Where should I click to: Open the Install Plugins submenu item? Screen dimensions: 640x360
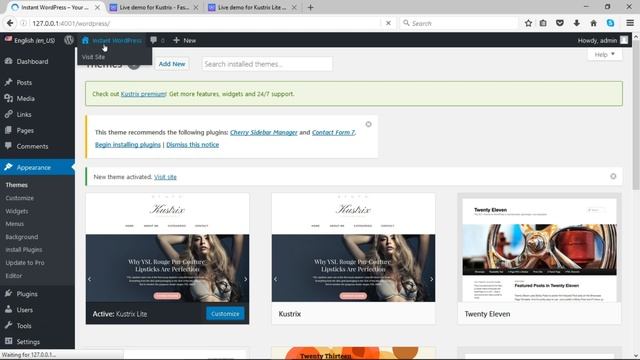pos(24,249)
